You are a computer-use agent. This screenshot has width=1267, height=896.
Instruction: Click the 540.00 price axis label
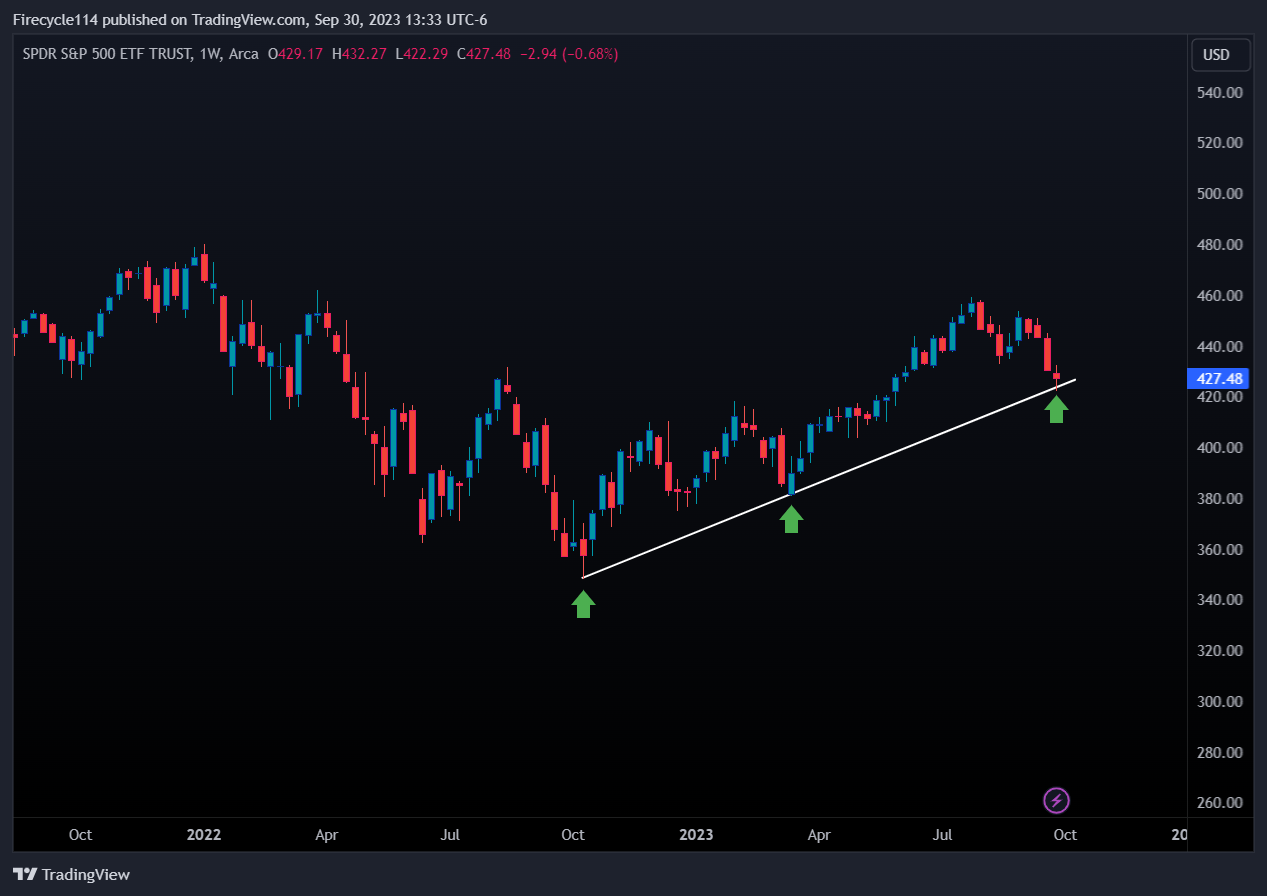tap(1219, 92)
